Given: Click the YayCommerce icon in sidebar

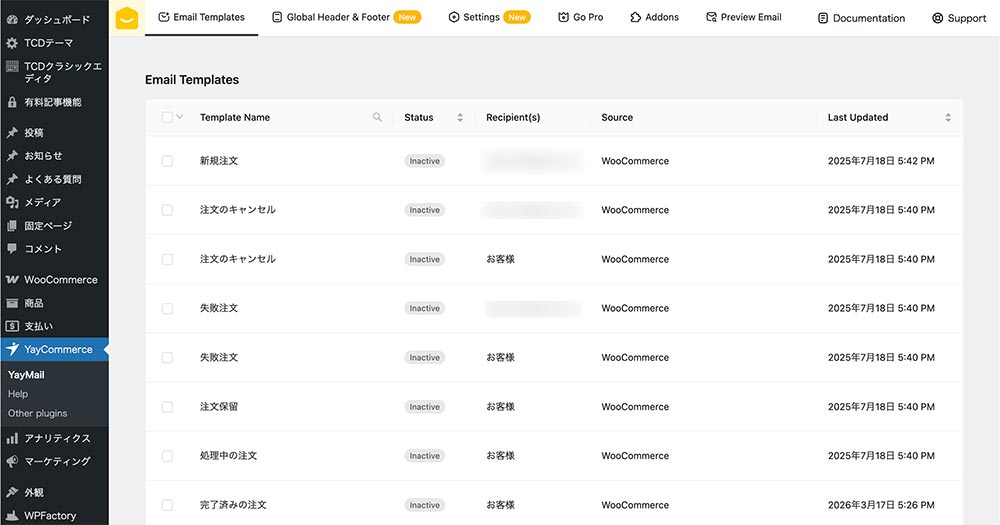Looking at the screenshot, I should tap(12, 350).
